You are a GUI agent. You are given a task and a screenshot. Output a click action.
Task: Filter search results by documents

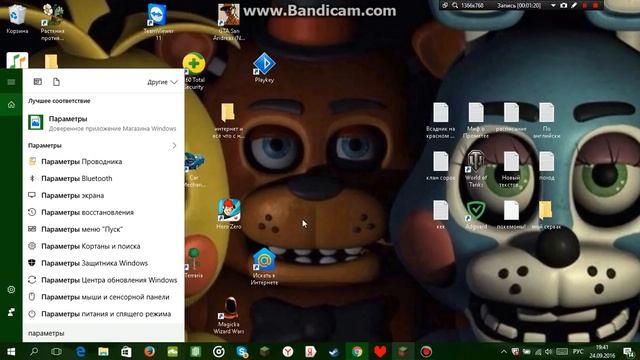[56, 82]
